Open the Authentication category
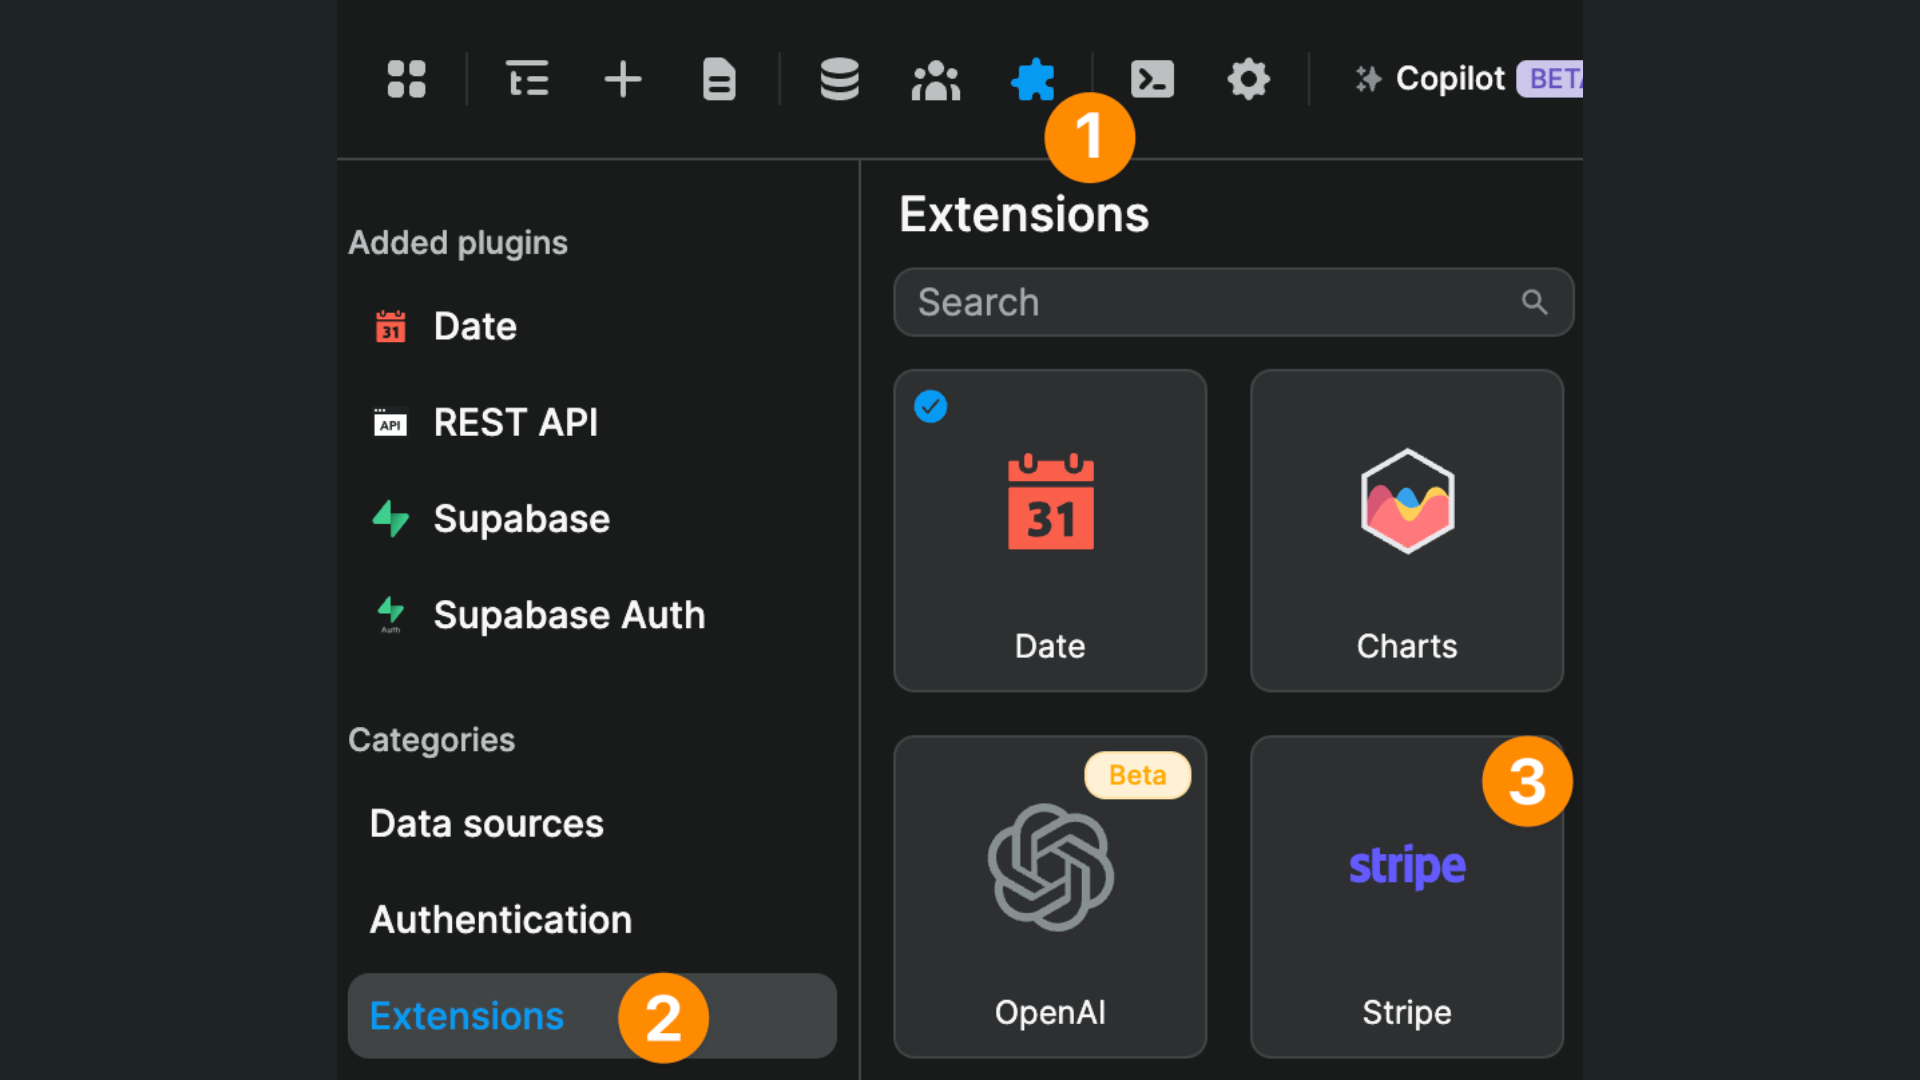This screenshot has width=1920, height=1080. tap(500, 919)
